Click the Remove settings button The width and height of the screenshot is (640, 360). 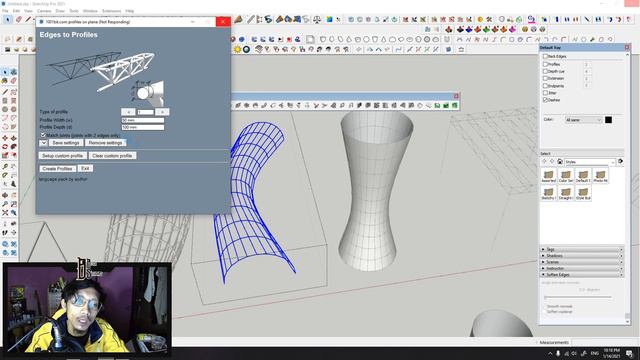[x=105, y=143]
